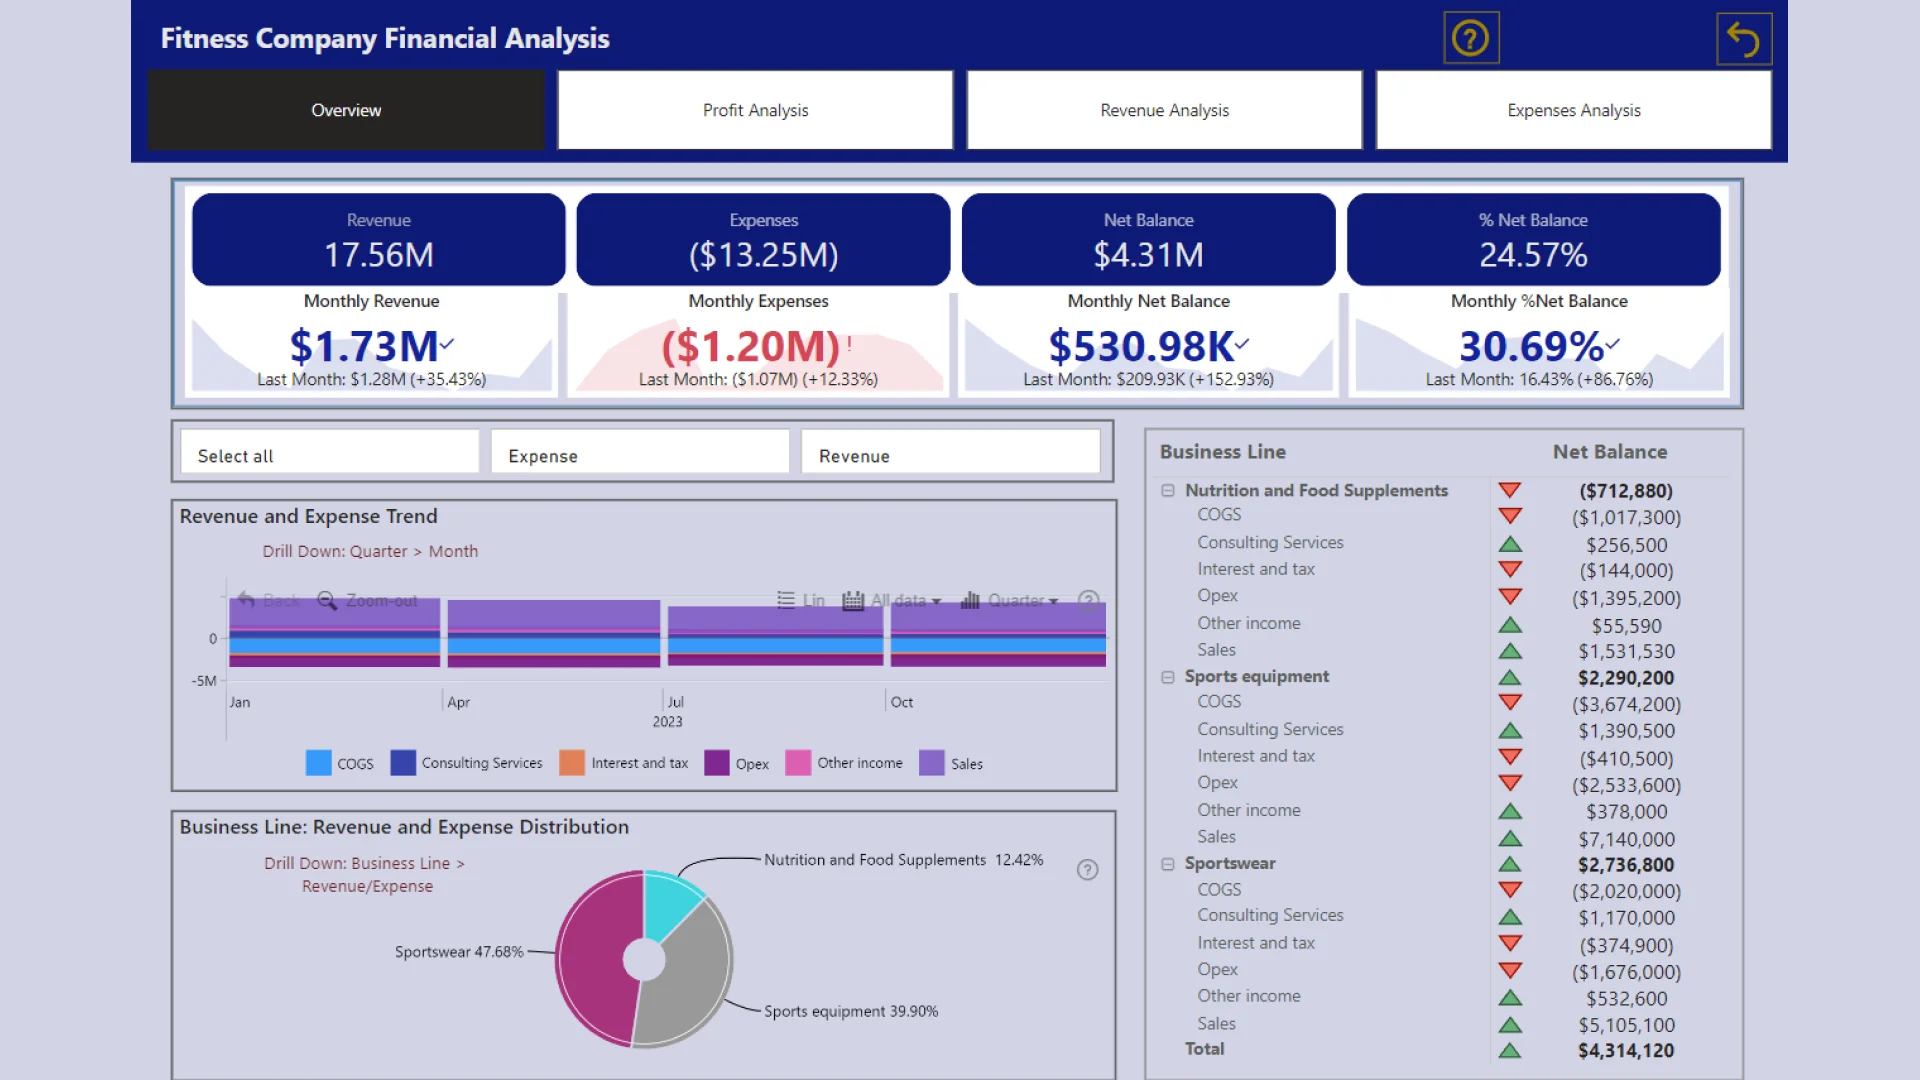Click the $7,140,000 Sales value

pyautogui.click(x=1626, y=839)
